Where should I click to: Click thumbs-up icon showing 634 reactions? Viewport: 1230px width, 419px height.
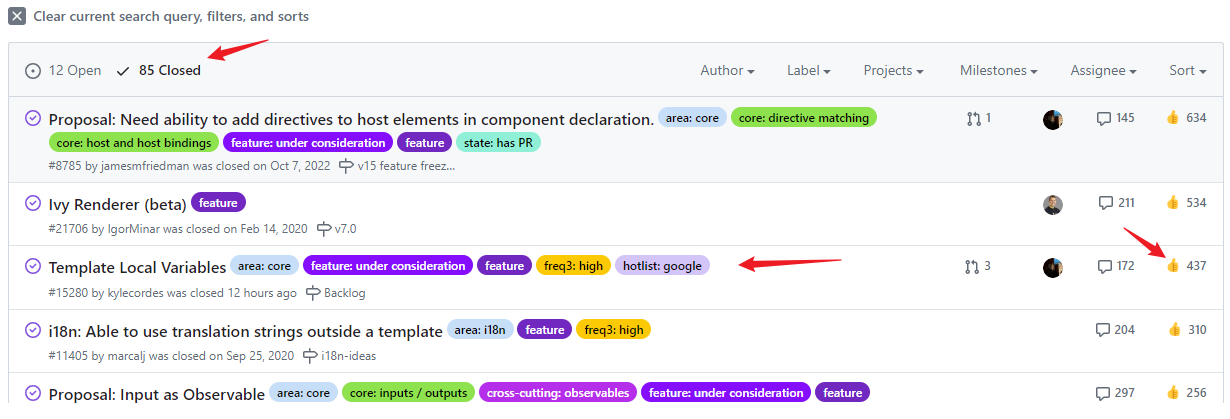1173,118
